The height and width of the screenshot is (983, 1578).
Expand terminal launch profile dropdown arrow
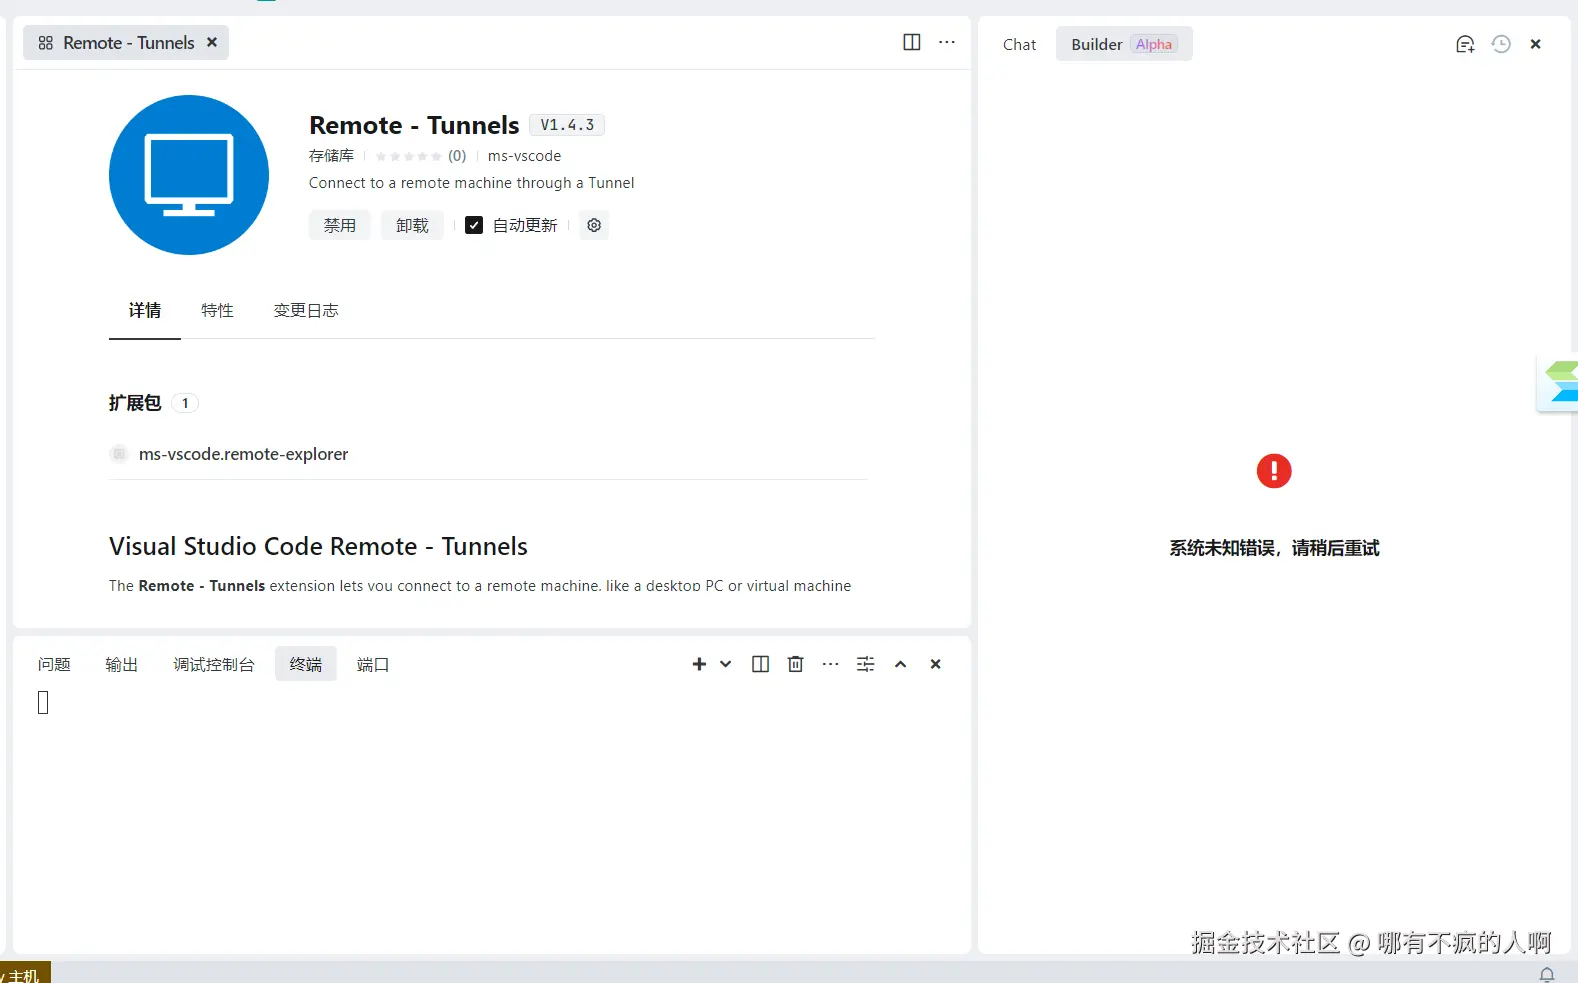[726, 664]
